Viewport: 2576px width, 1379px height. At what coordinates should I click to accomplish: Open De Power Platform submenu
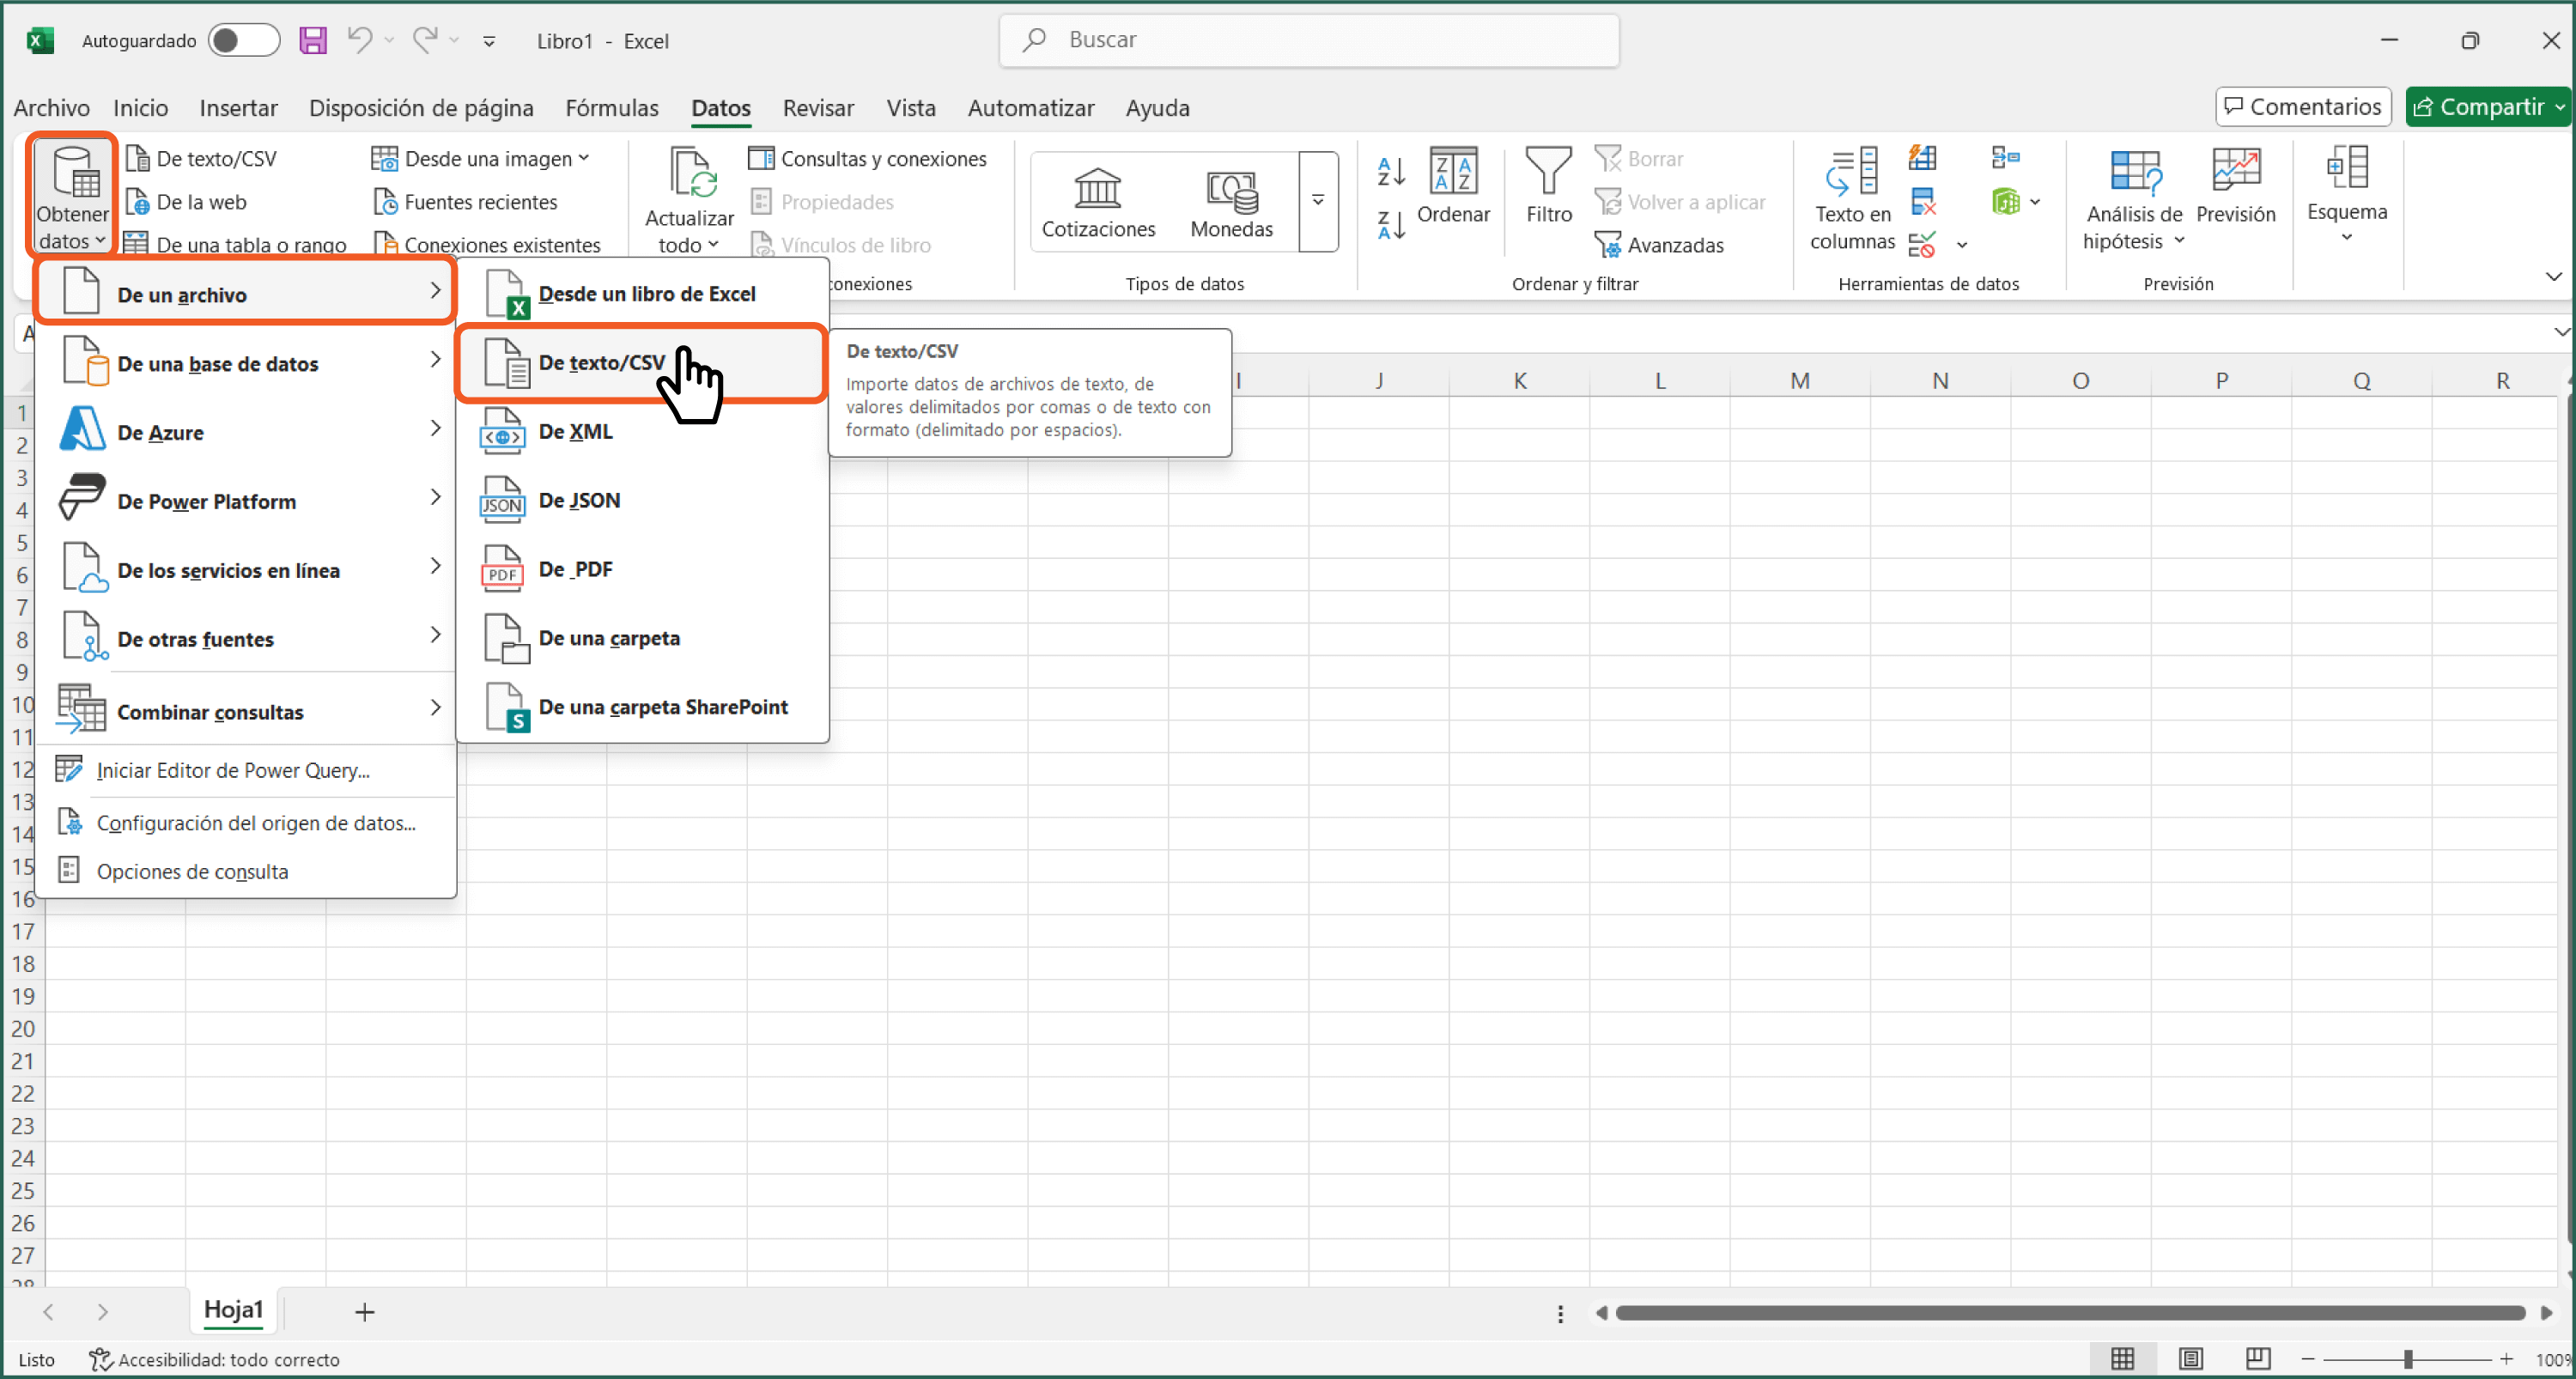pos(245,501)
